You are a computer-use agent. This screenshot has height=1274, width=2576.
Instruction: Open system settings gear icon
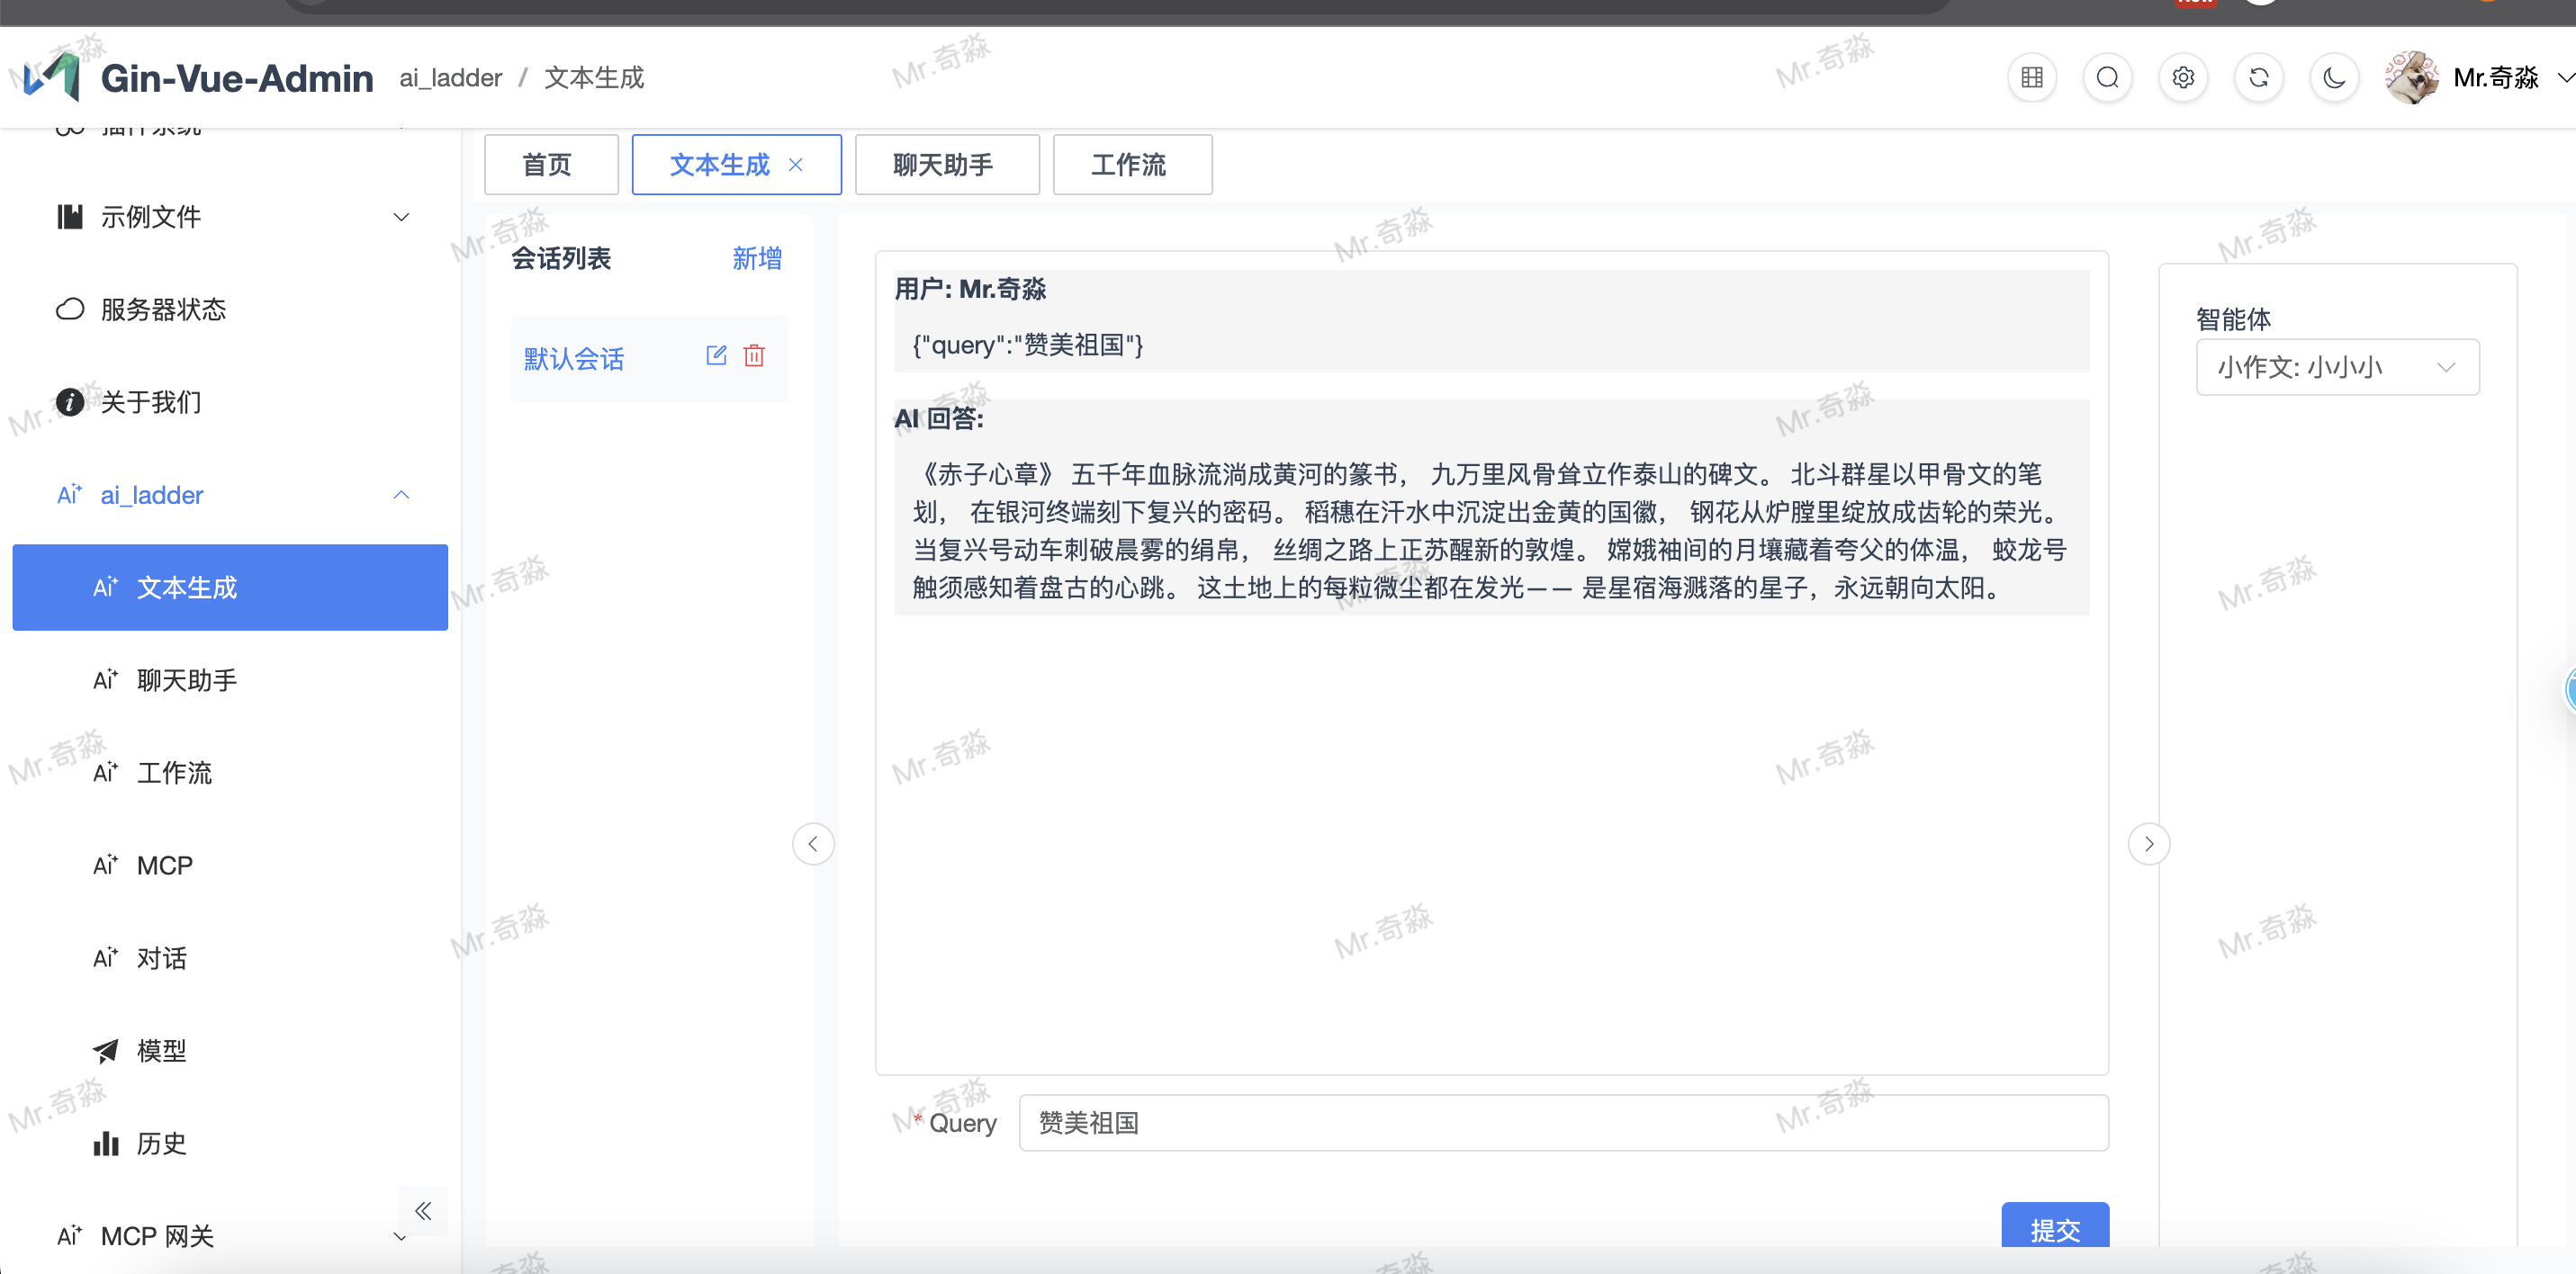(x=2183, y=77)
